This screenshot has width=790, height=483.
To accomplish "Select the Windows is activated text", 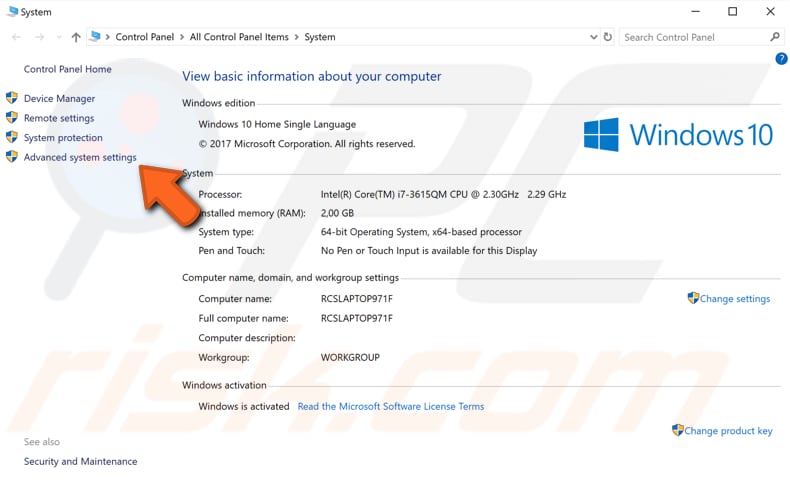I will [x=244, y=406].
